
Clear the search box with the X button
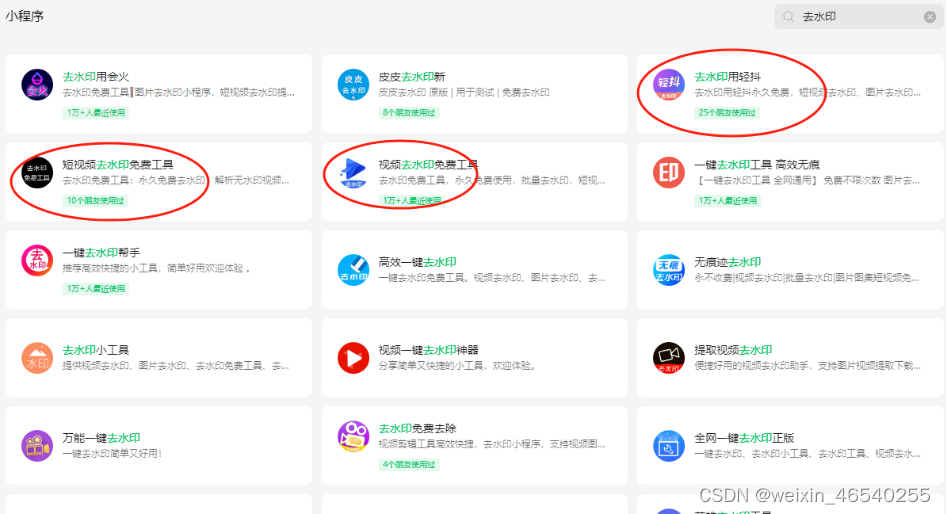click(930, 17)
